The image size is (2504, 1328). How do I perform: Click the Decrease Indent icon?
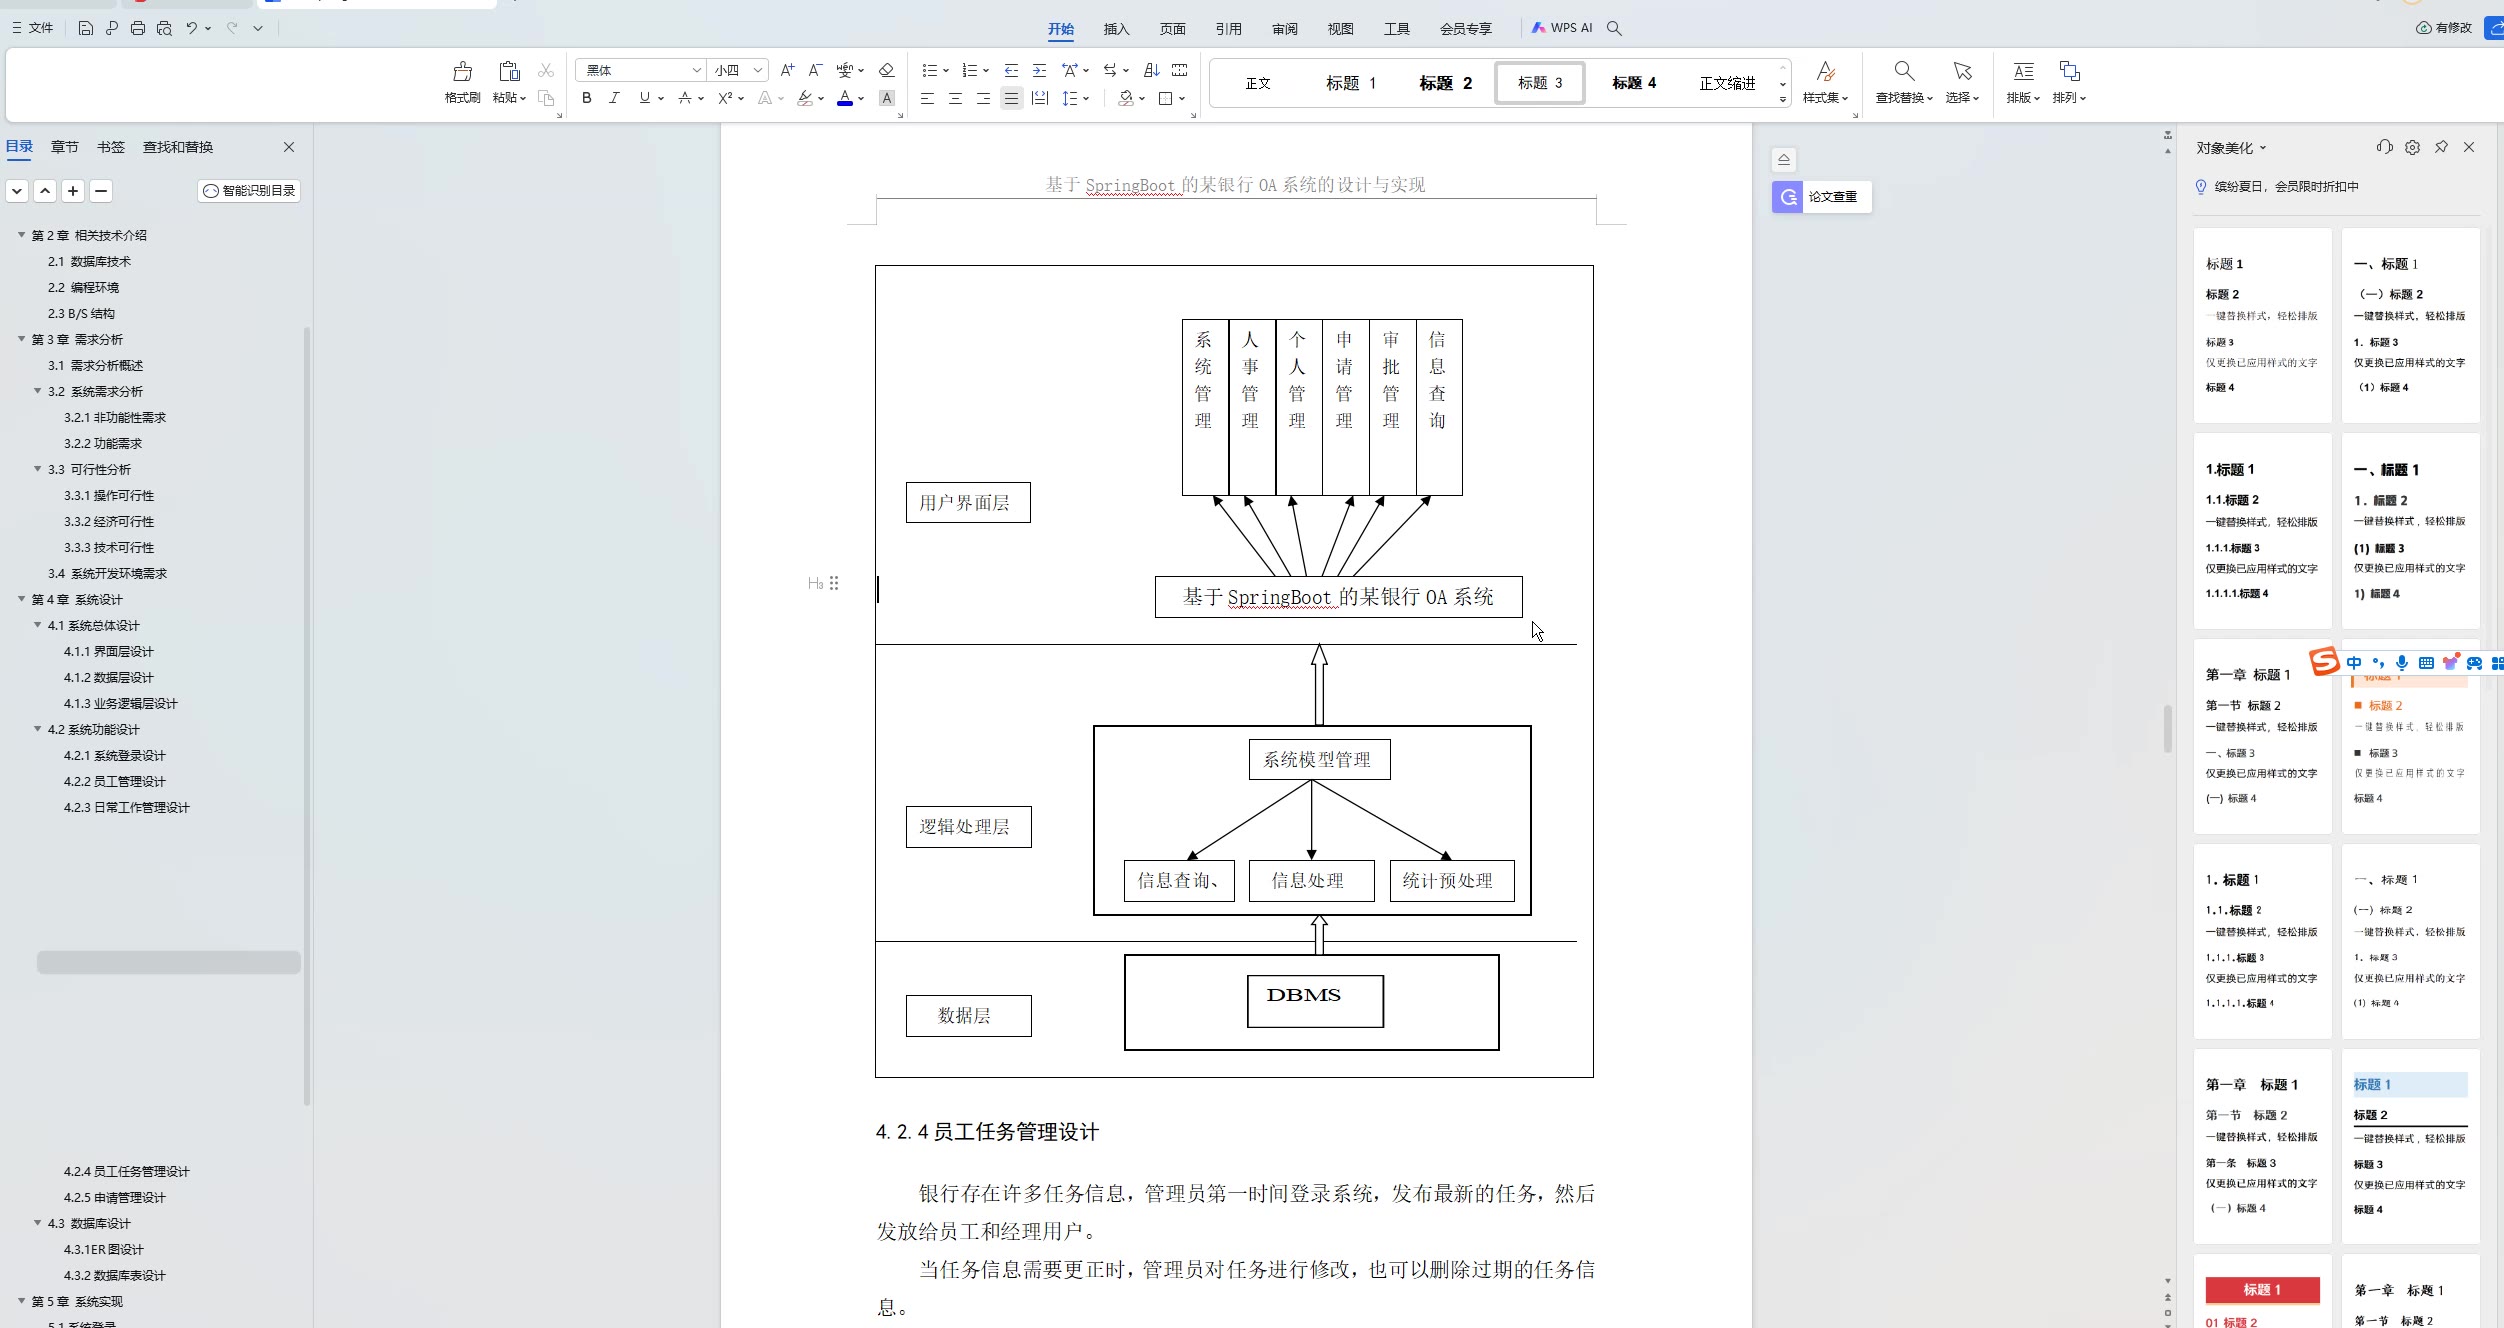tap(1011, 70)
